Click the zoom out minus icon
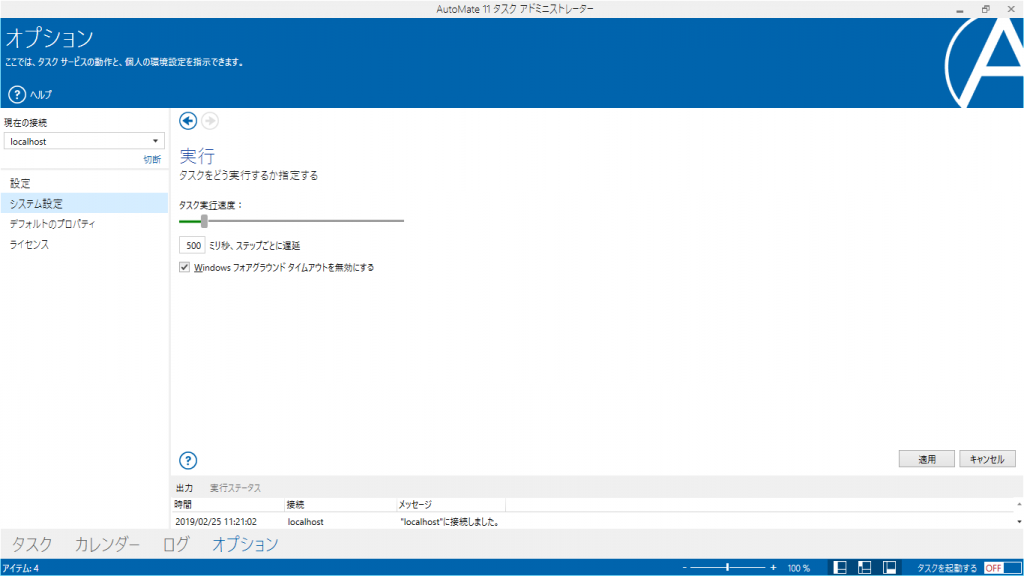Screen dimensions: 1024x576 coord(684,568)
